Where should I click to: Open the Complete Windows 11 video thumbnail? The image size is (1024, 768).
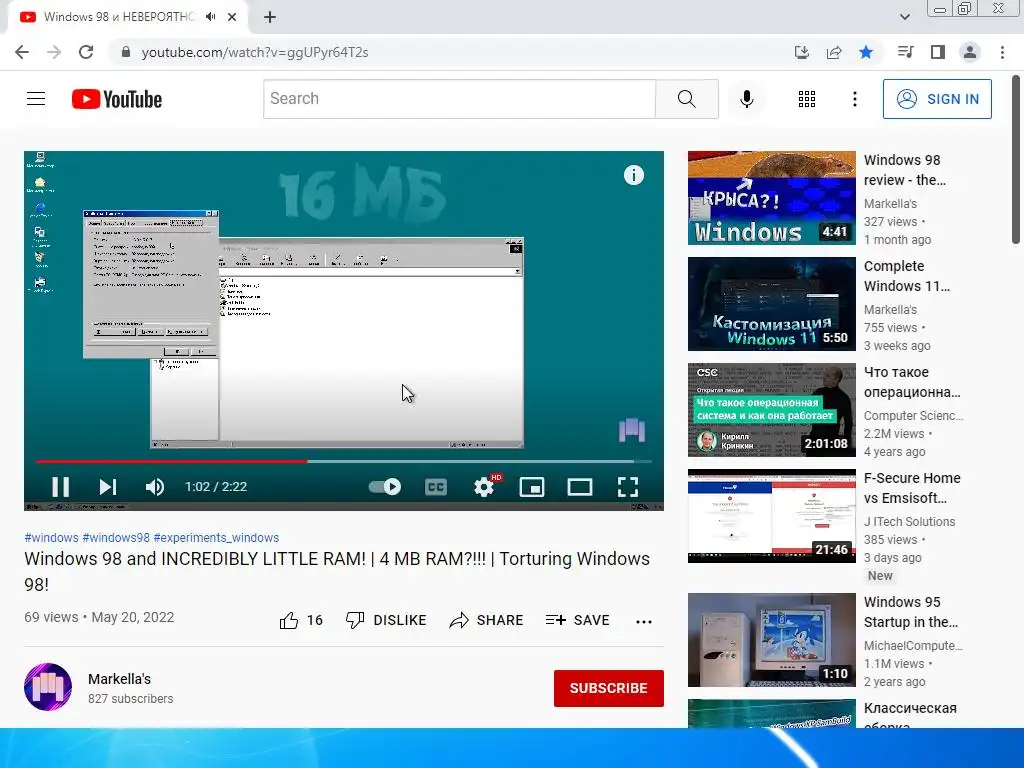click(x=771, y=304)
